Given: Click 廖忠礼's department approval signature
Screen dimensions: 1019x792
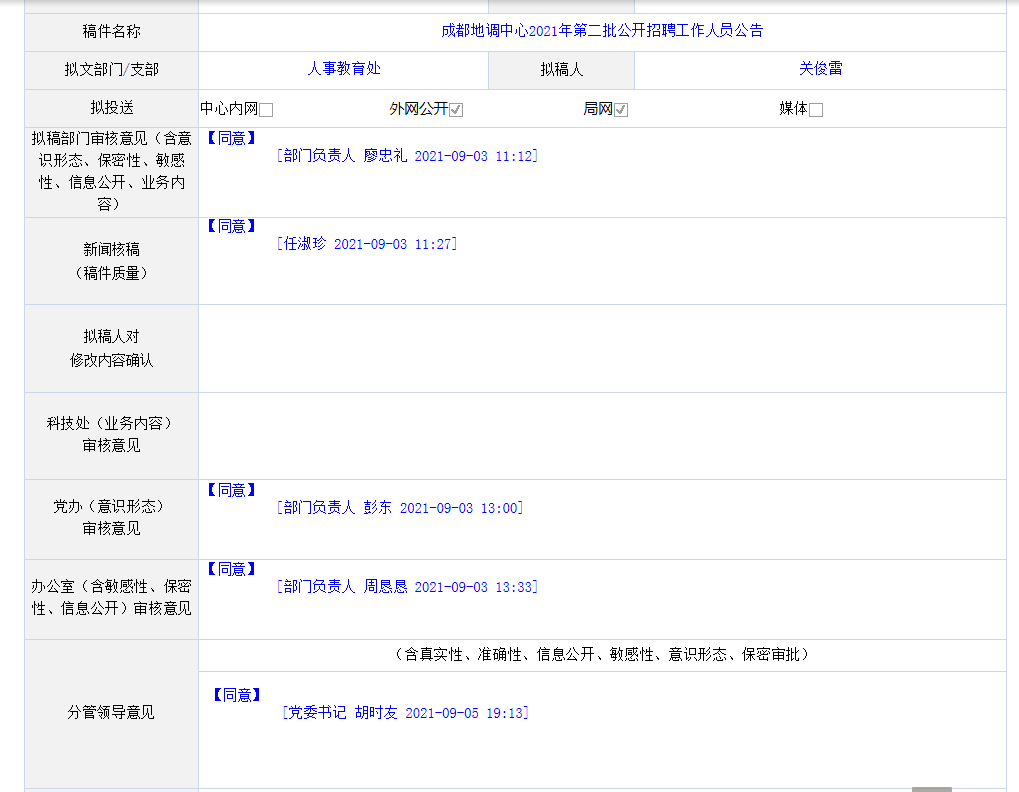Looking at the screenshot, I should (407, 156).
